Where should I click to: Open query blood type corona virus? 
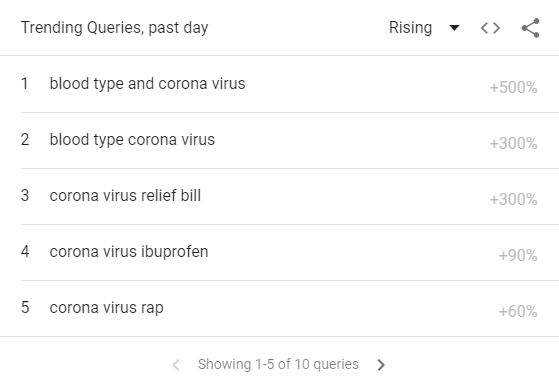[132, 140]
